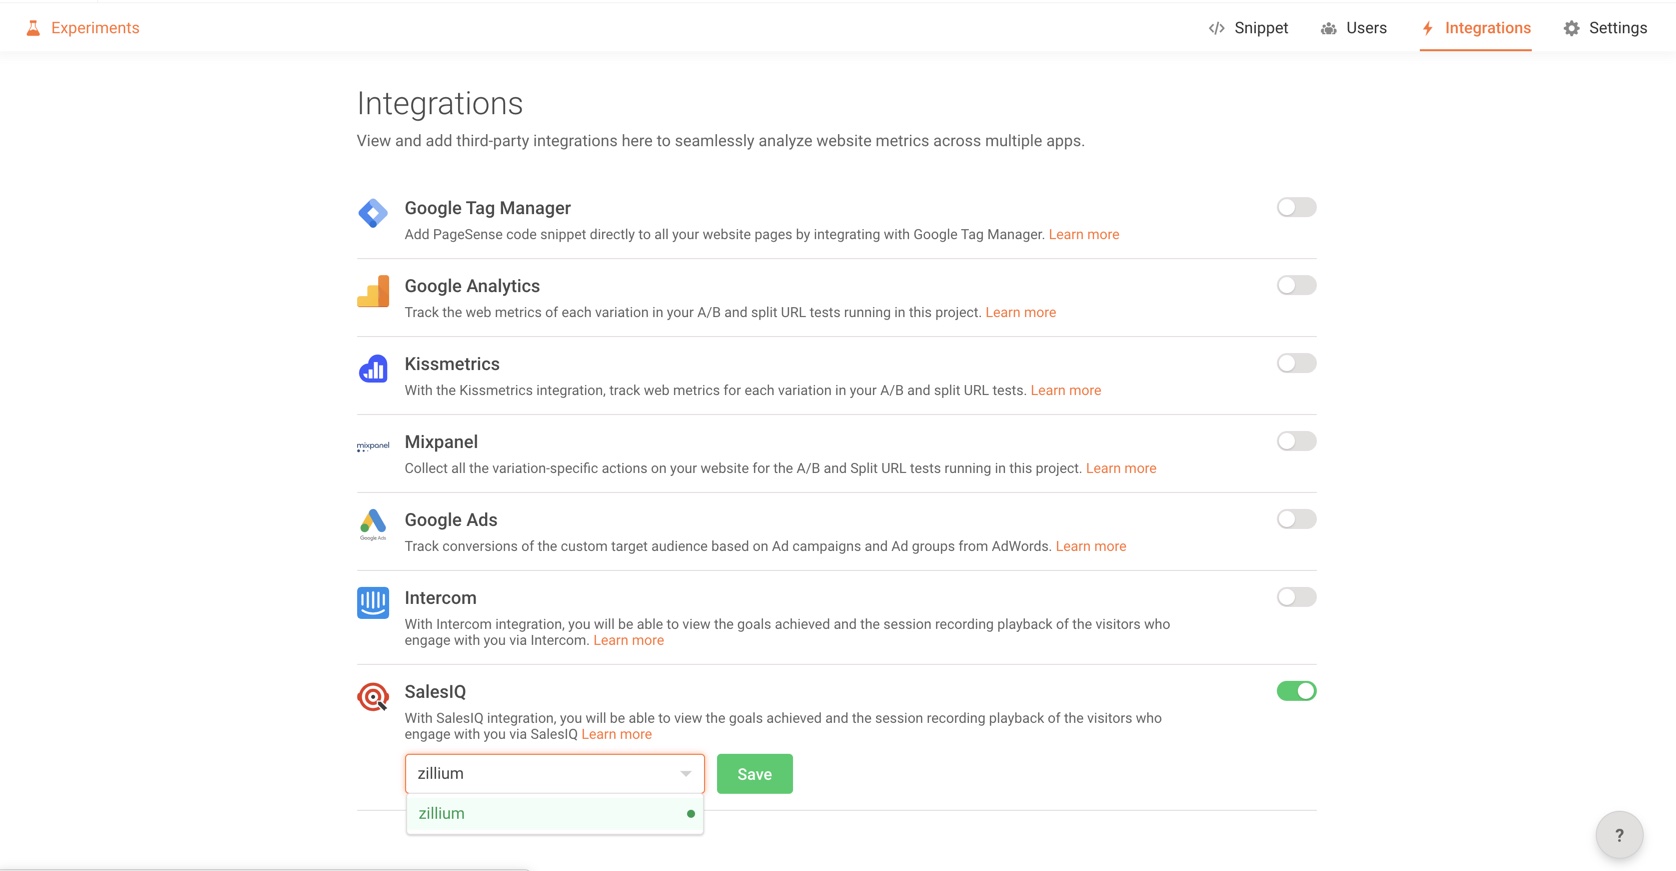Click the Intercom logo icon

[373, 603]
